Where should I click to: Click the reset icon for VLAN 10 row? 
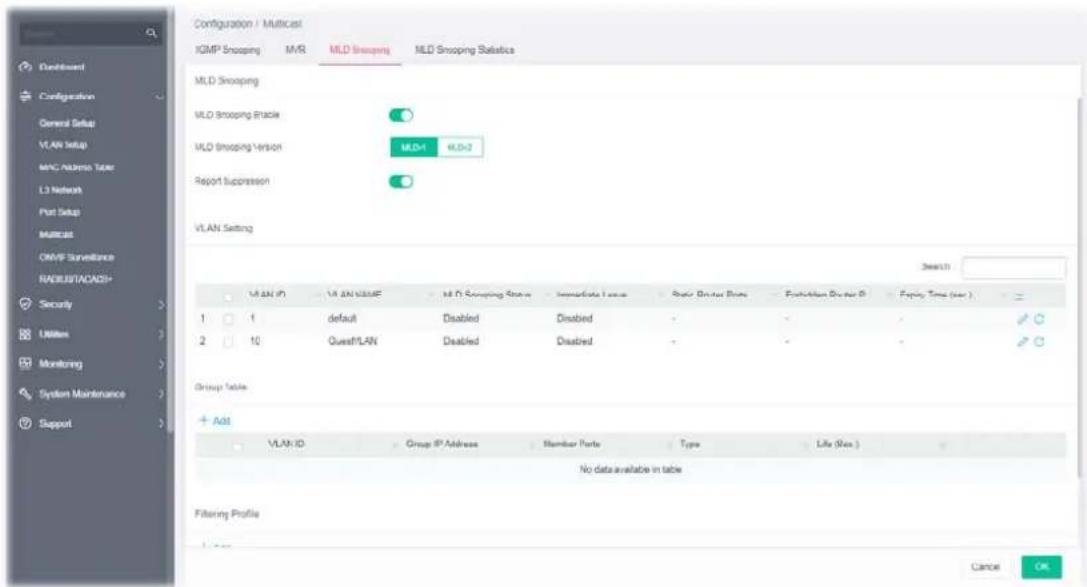pos(1039,342)
